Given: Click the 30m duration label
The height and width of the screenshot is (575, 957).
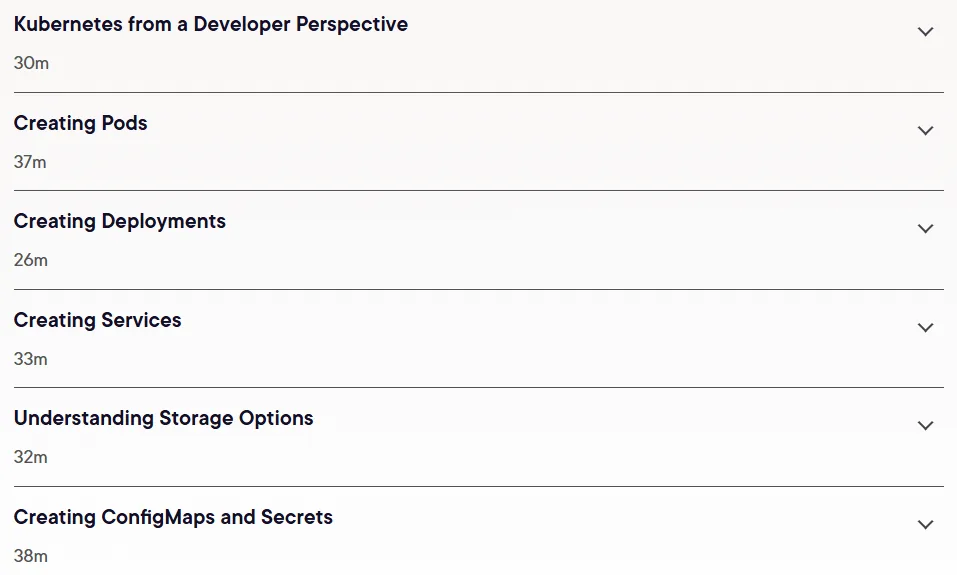Looking at the screenshot, I should pos(31,63).
